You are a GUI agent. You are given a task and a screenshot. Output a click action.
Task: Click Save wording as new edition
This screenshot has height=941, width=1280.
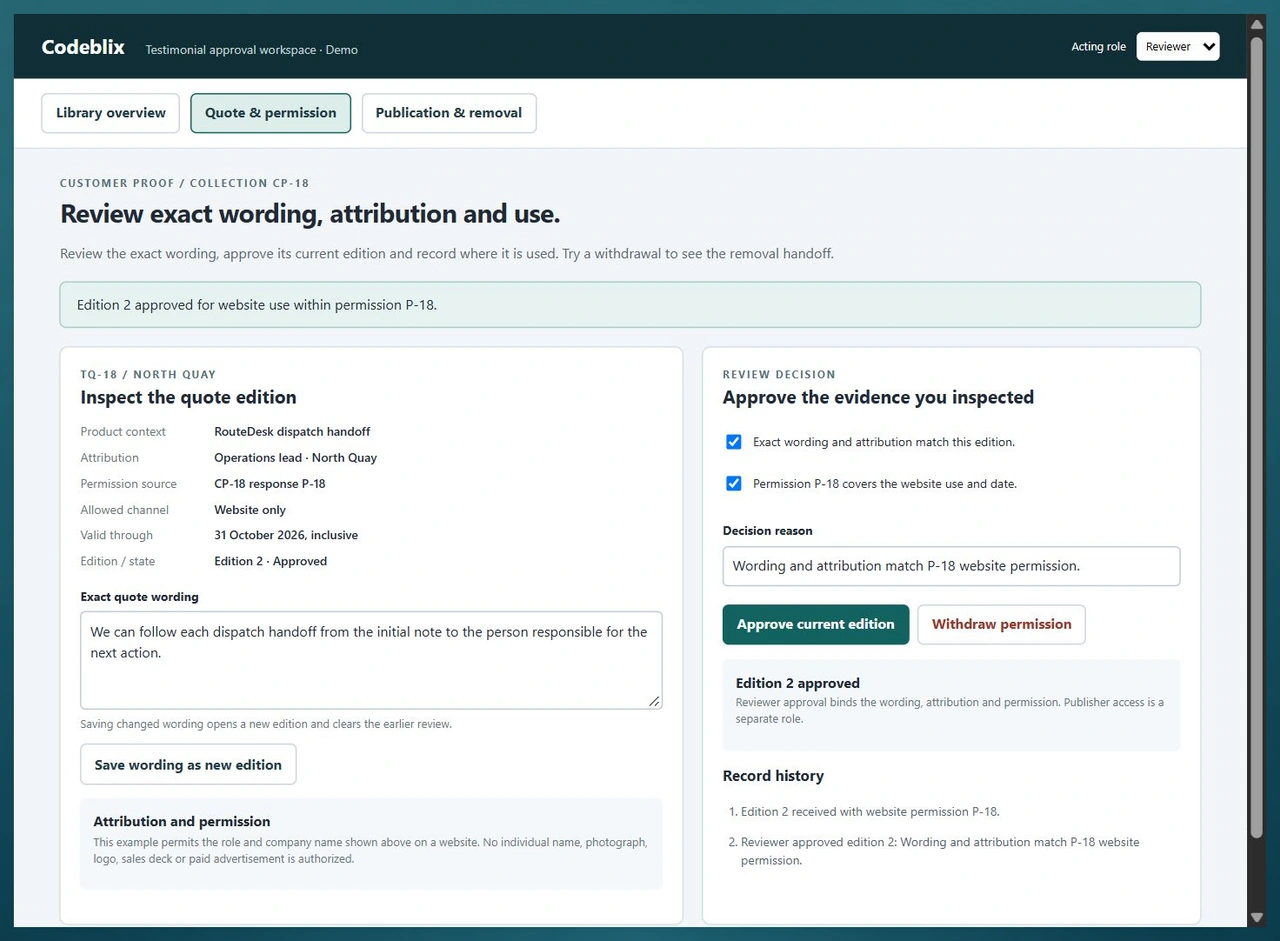tap(188, 765)
